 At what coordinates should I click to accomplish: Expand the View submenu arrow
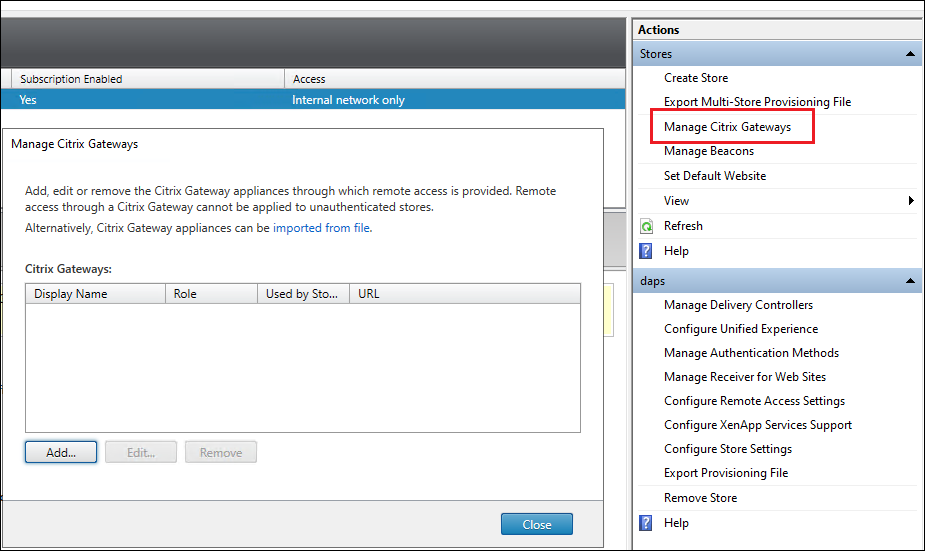point(911,201)
